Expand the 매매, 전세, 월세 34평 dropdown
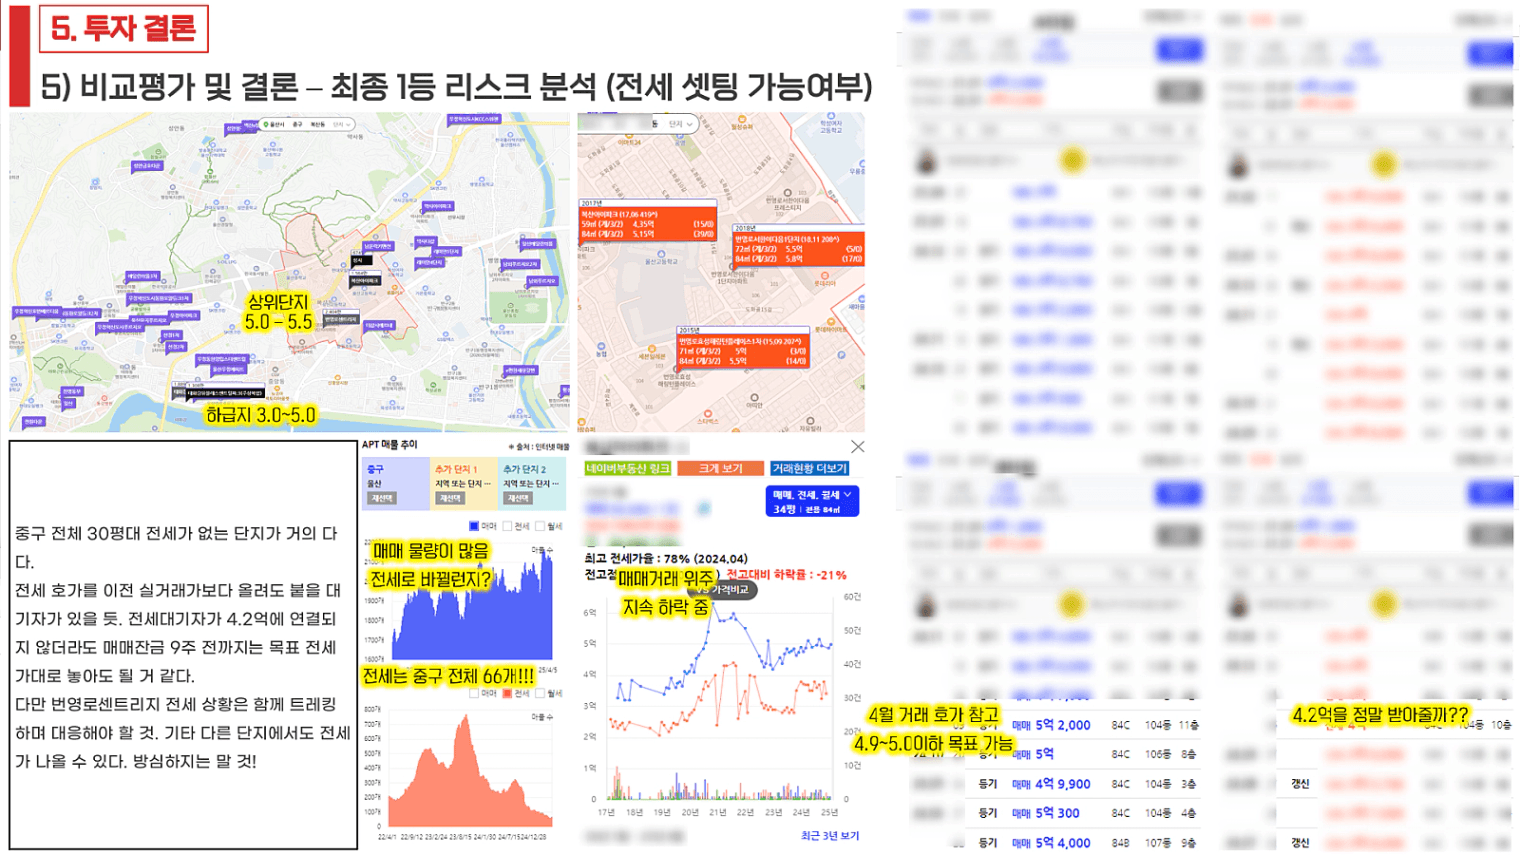 coord(812,501)
